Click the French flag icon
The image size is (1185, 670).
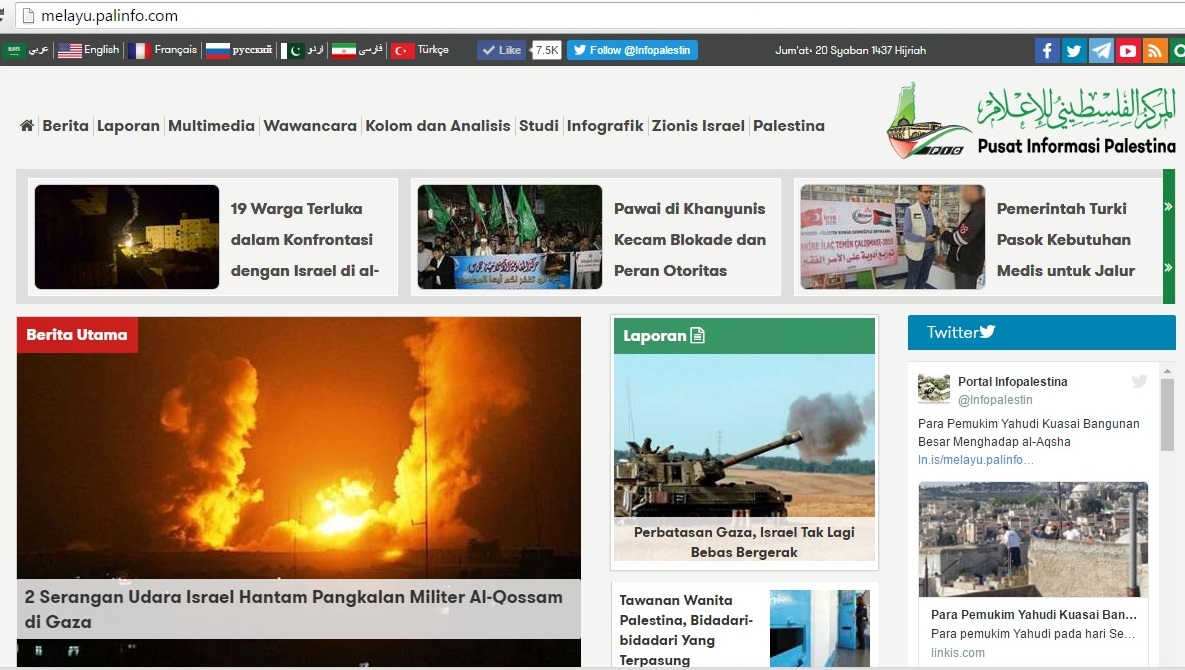139,50
